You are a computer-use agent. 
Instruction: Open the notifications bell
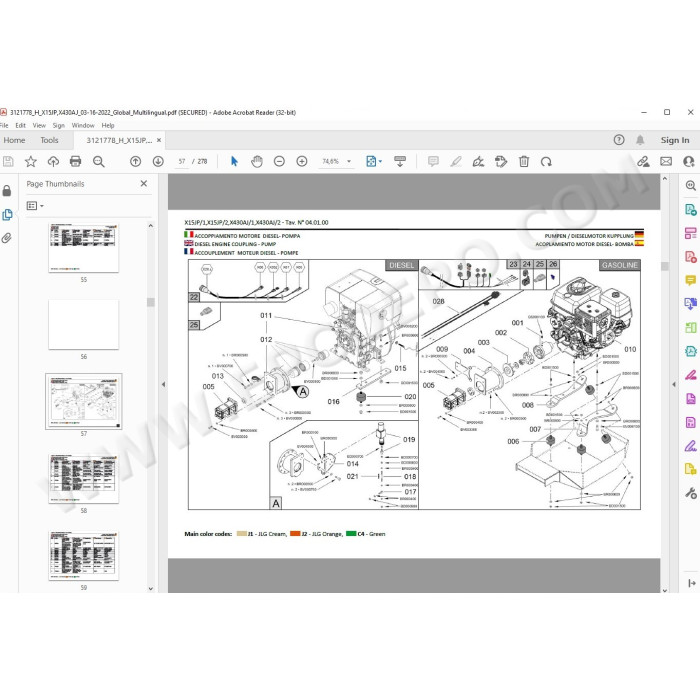(640, 140)
